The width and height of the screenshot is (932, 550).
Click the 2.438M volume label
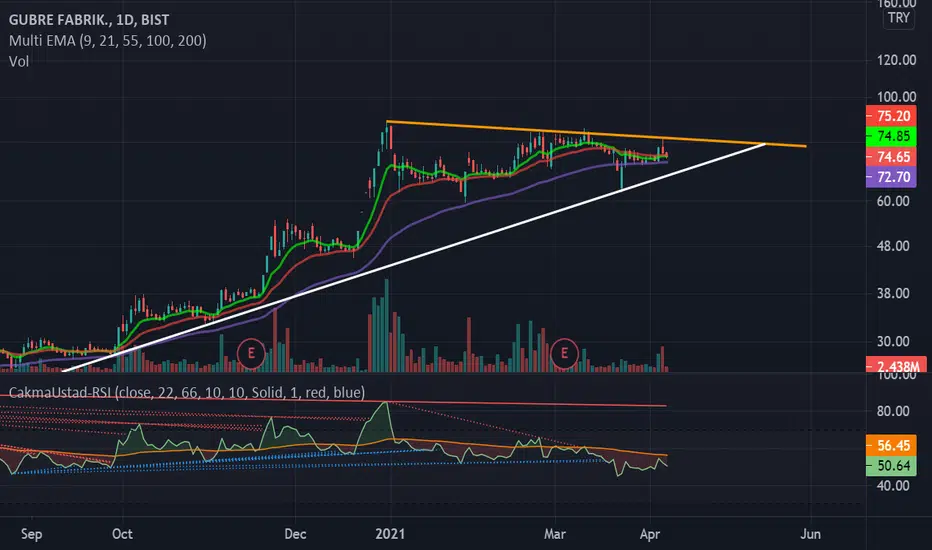[x=896, y=365]
